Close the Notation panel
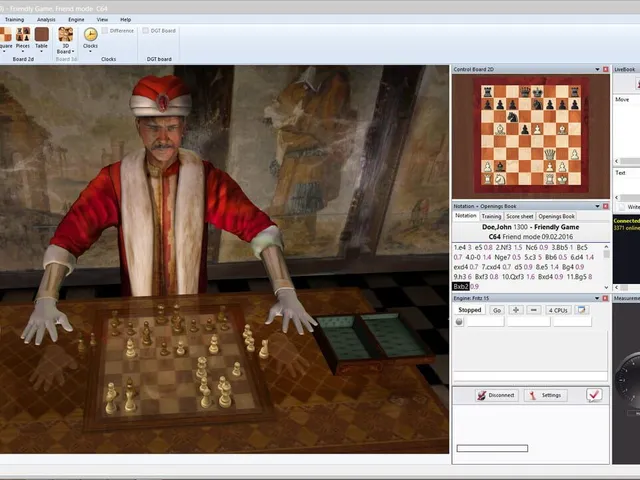Image resolution: width=640 pixels, height=480 pixels. [x=606, y=206]
